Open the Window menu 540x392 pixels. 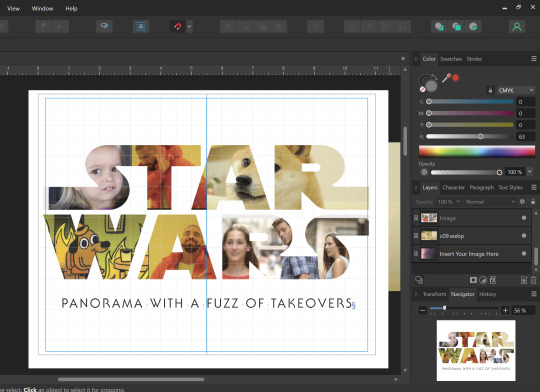[x=42, y=8]
